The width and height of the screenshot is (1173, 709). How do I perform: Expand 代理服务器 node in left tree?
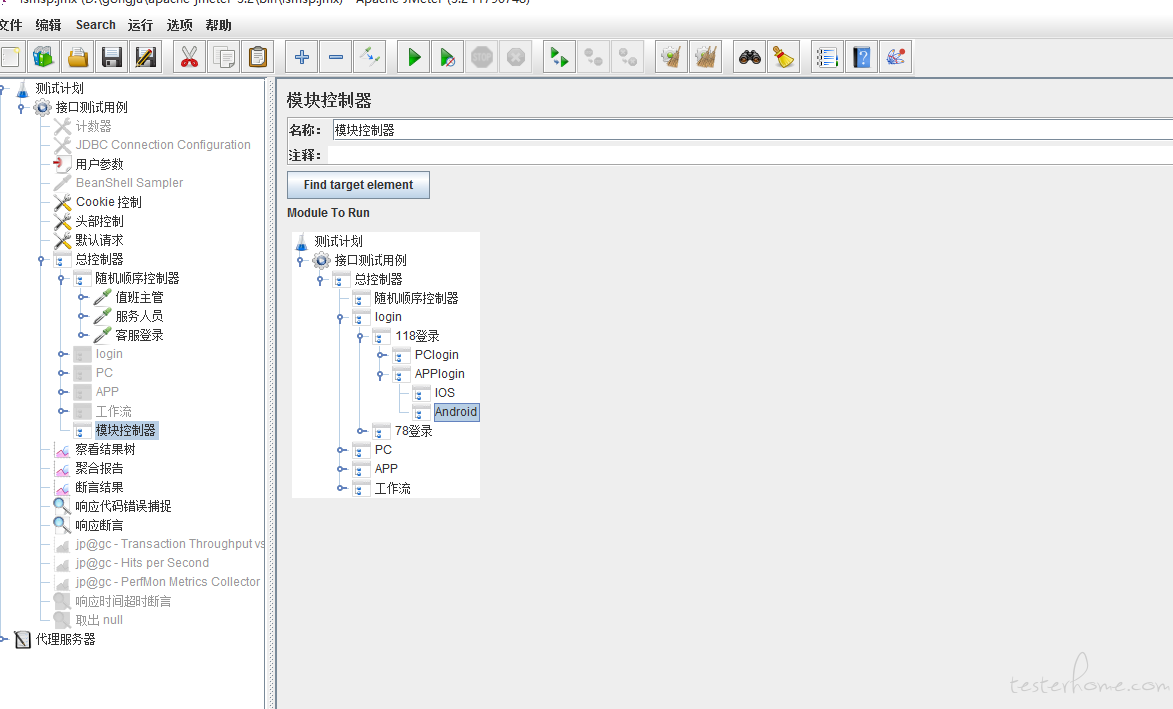pyautogui.click(x=3, y=639)
